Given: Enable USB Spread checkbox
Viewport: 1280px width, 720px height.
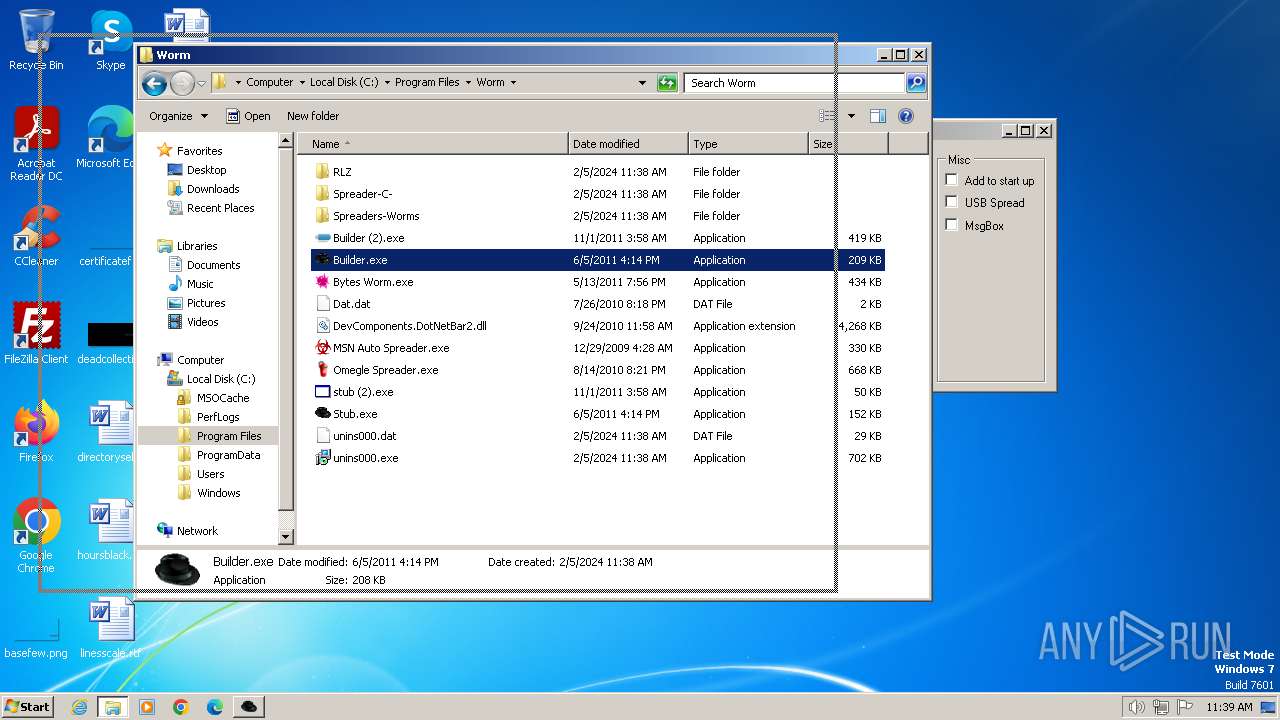Looking at the screenshot, I should [x=951, y=202].
